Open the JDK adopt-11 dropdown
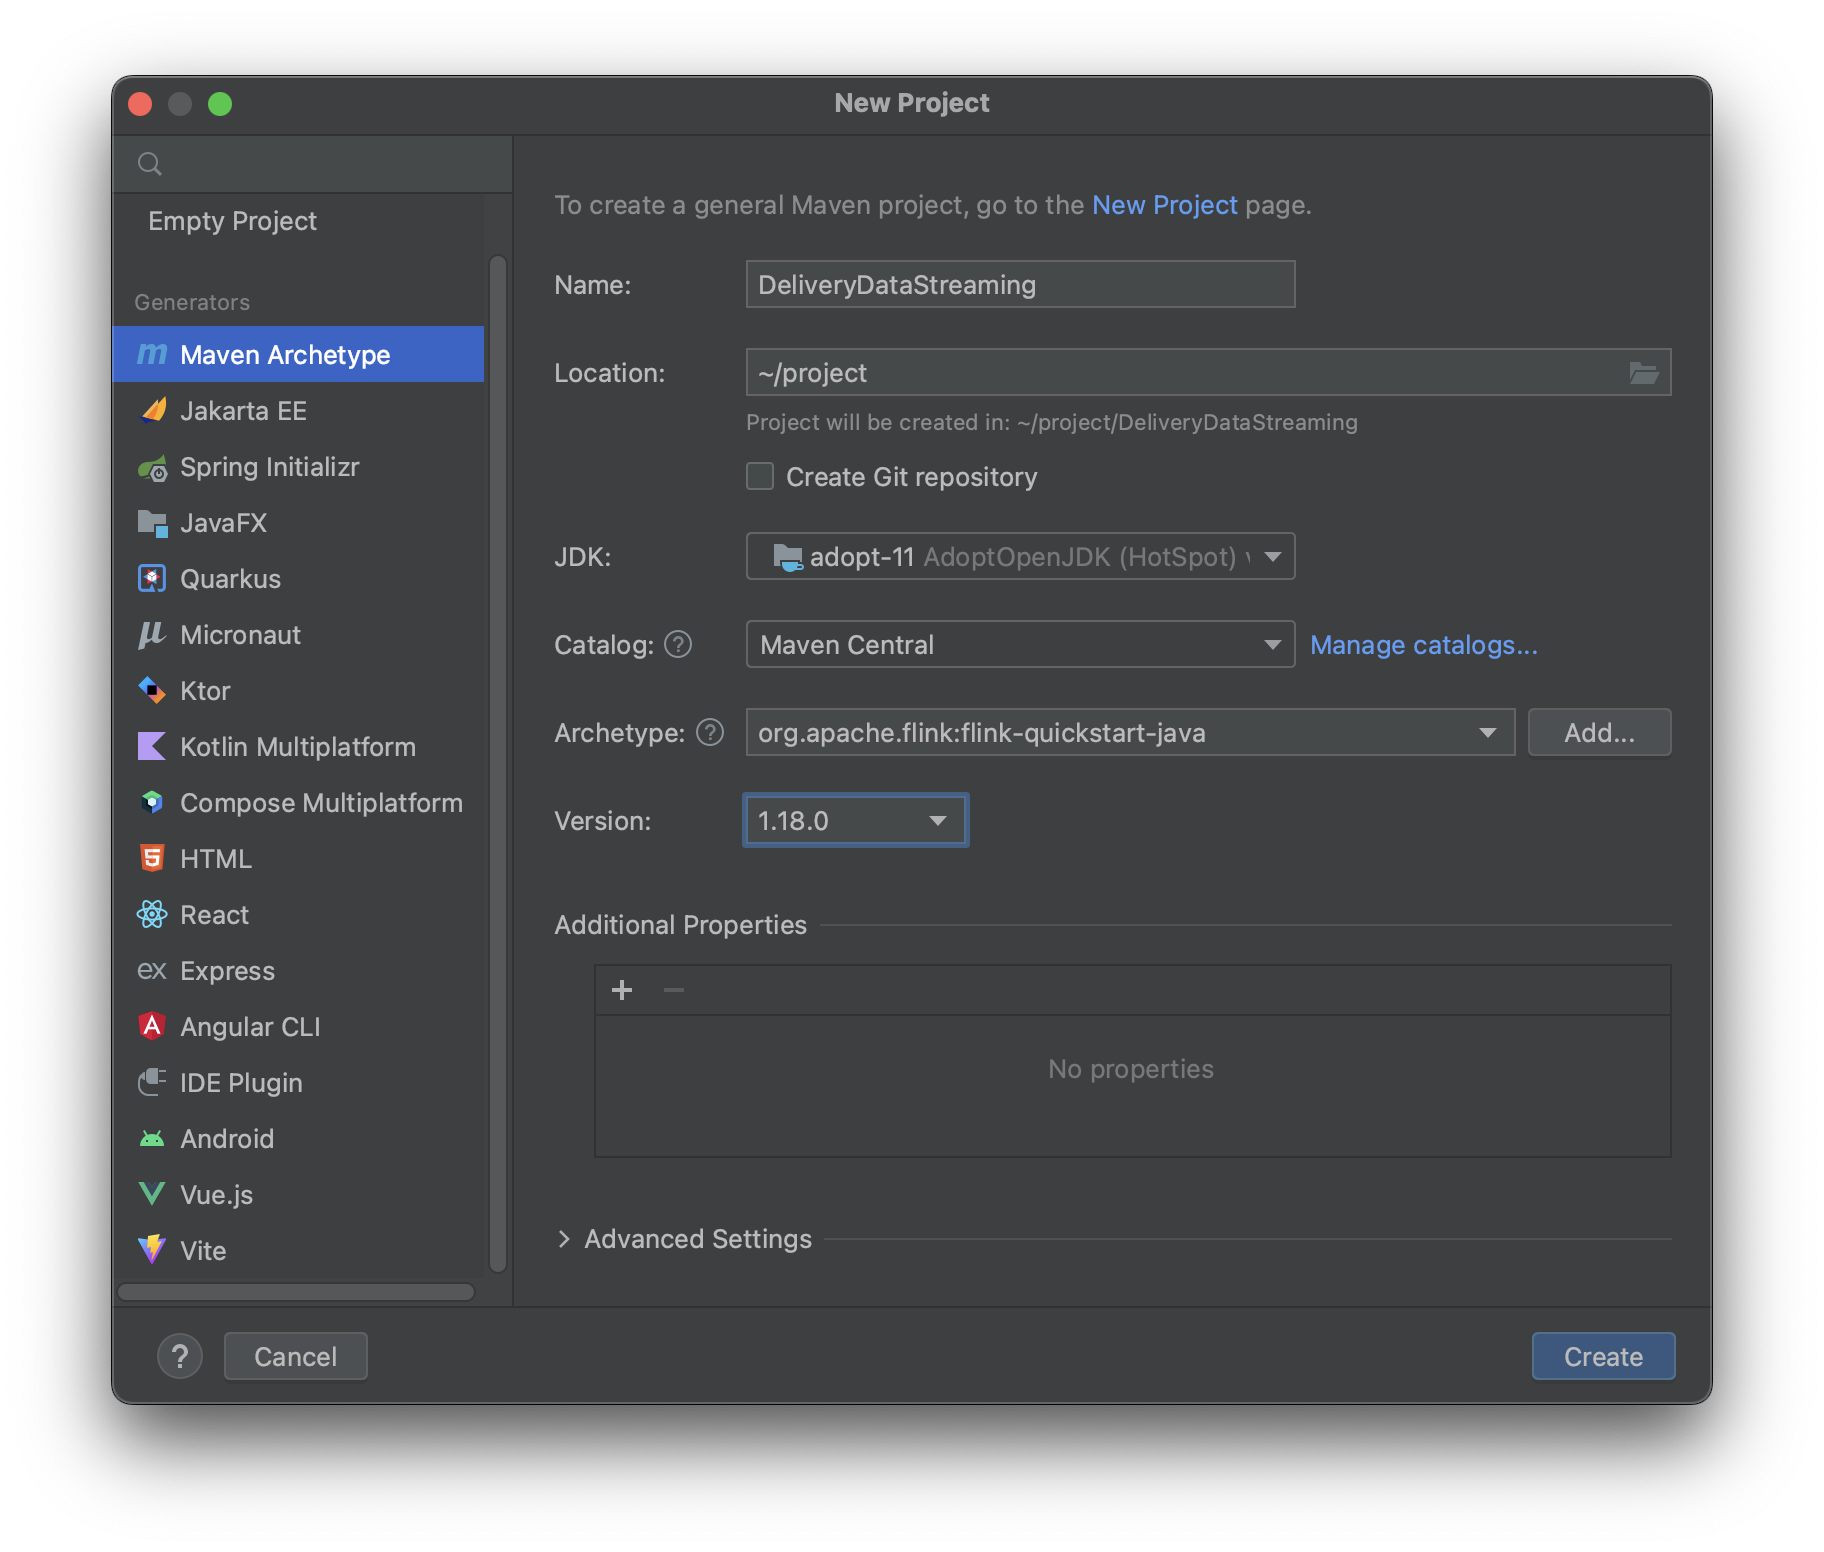The width and height of the screenshot is (1824, 1552). pos(1020,556)
